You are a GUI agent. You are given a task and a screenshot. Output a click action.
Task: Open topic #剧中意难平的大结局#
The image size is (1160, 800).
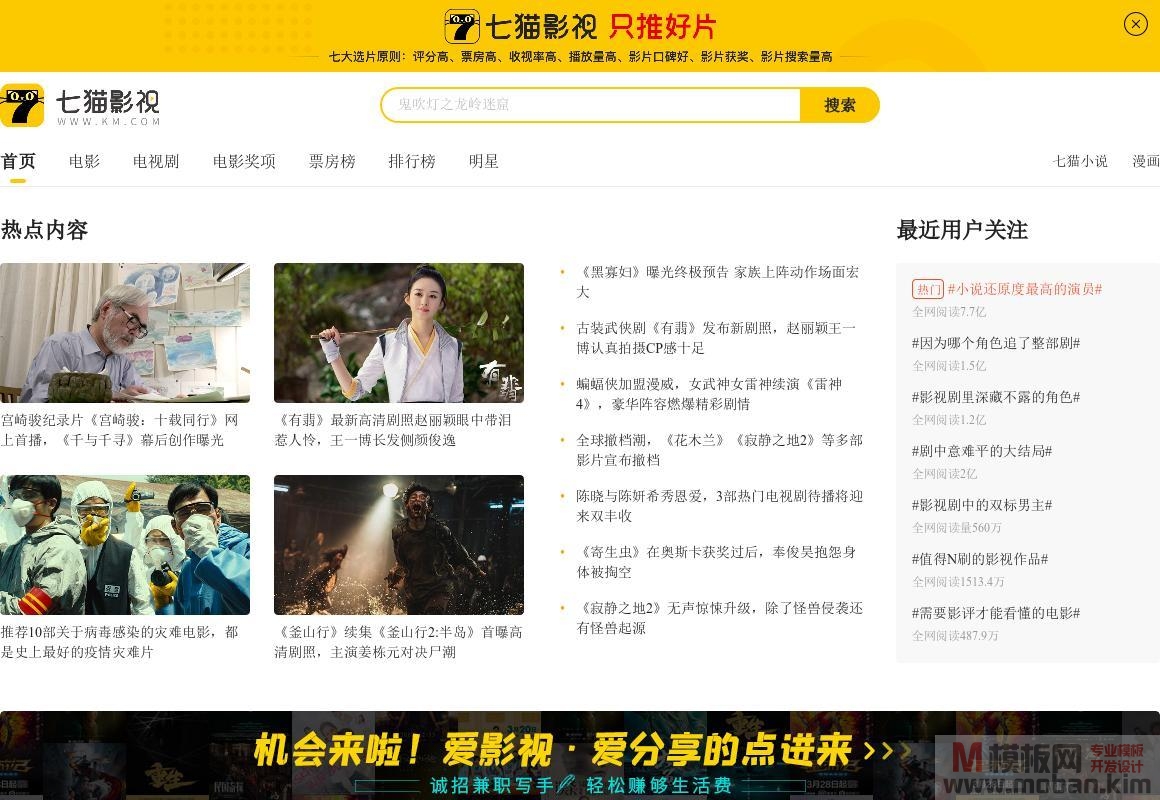click(x=982, y=451)
